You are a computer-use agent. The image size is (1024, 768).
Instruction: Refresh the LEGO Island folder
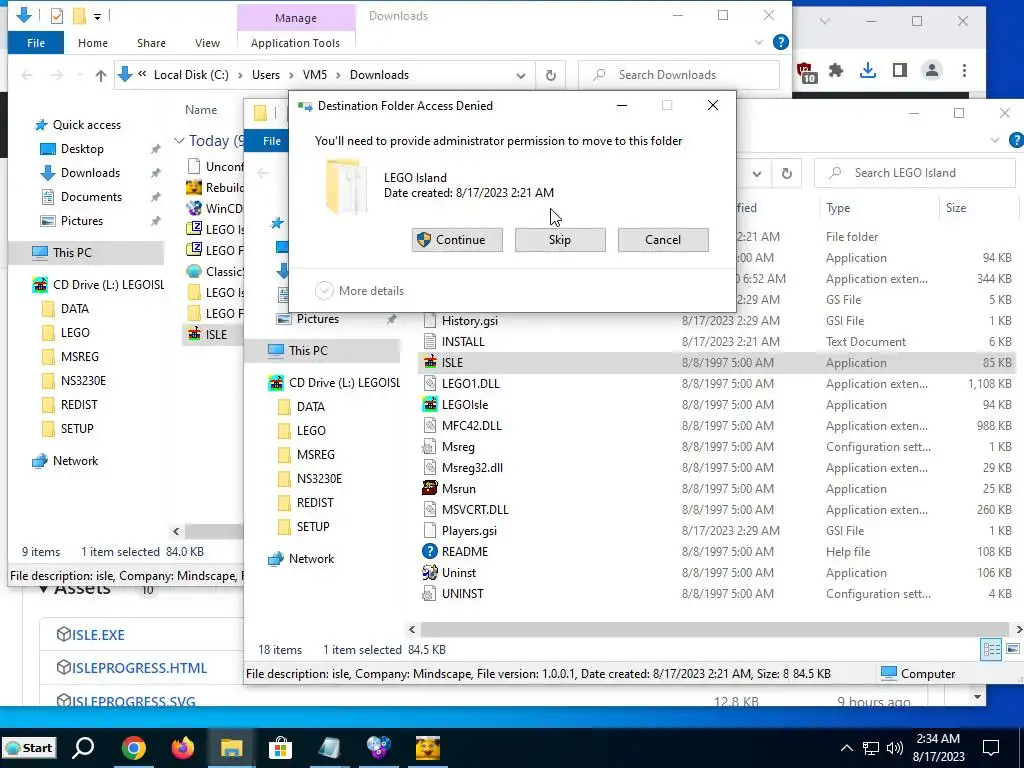pyautogui.click(x=787, y=174)
